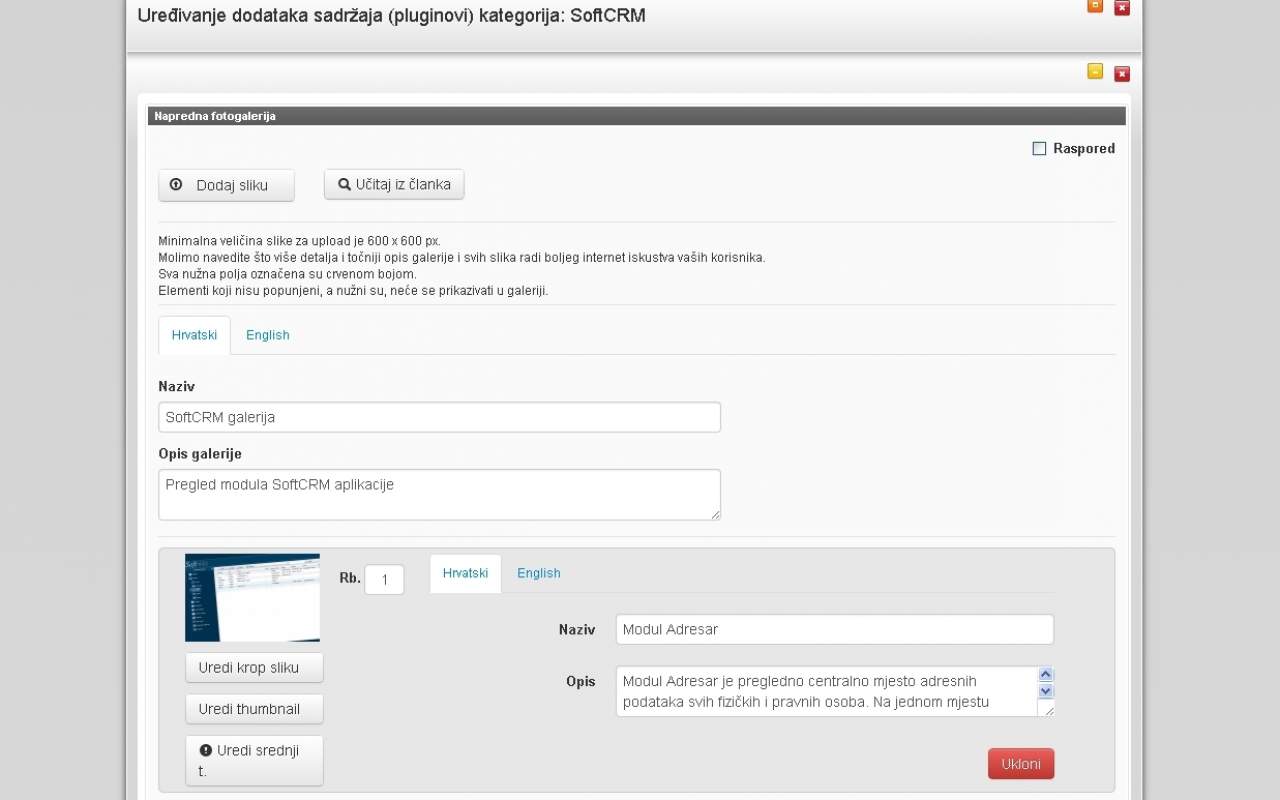Close the inner panel with the red X
1280x800 pixels.
[x=1122, y=73]
